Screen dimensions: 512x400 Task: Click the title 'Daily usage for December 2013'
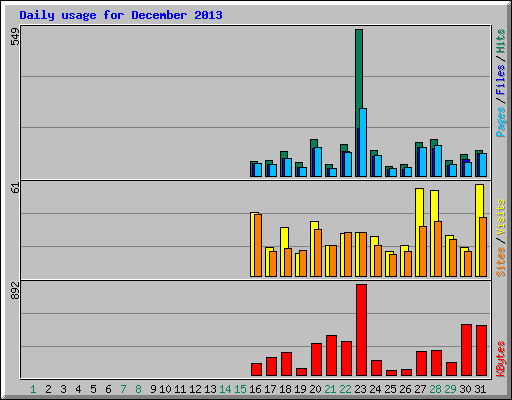click(121, 15)
